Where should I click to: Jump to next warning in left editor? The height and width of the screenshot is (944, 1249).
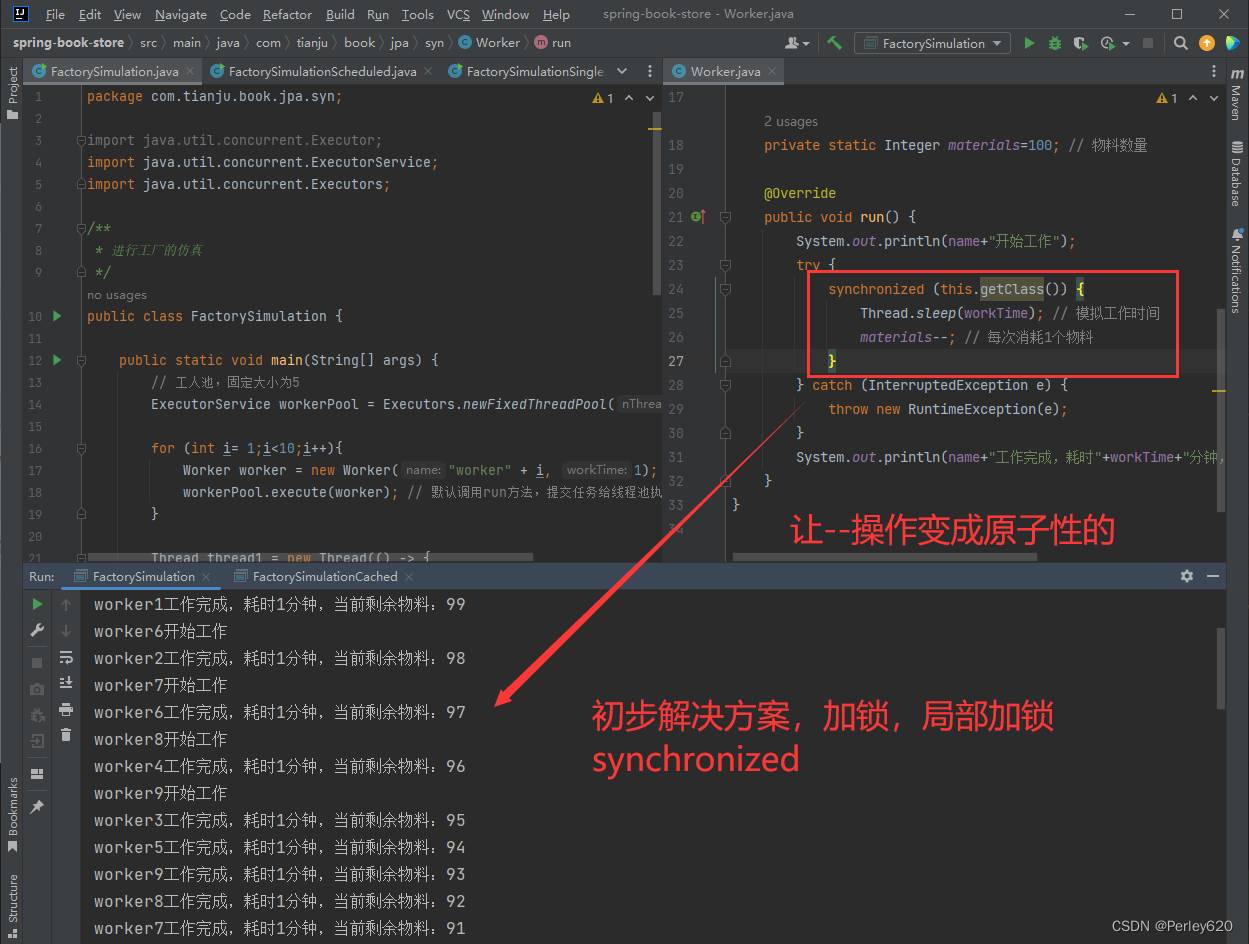[648, 98]
